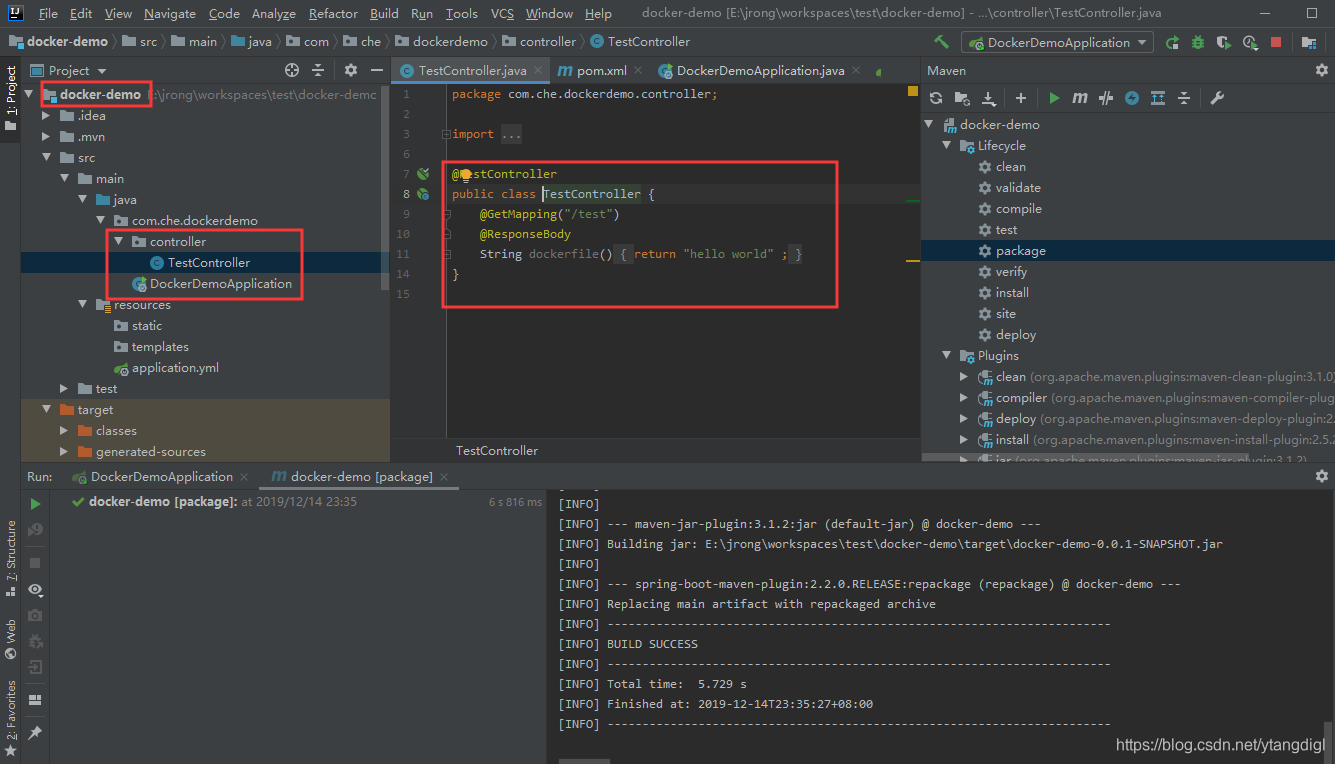Open Project Structure icon in main toolbar
This screenshot has height=764, width=1335.
pyautogui.click(x=1308, y=42)
